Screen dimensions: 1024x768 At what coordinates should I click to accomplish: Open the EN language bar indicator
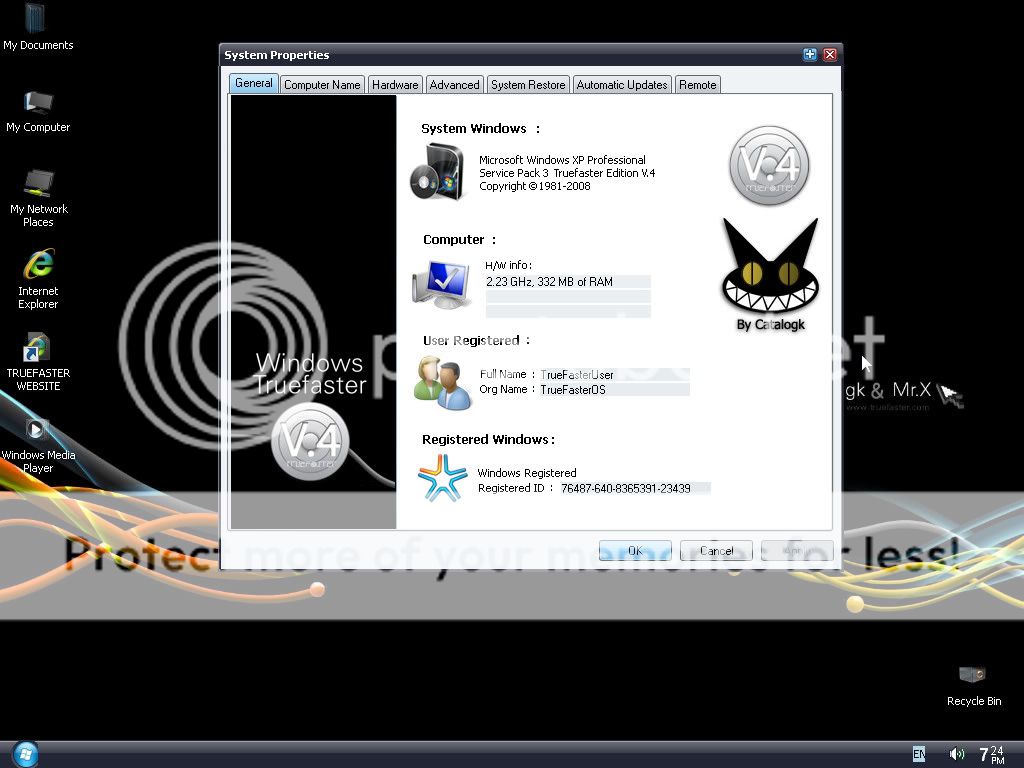coord(919,754)
